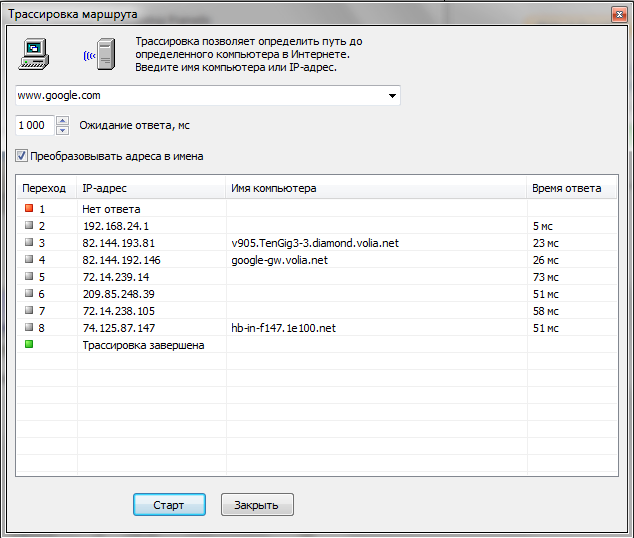Click the green trace completed status icon
The width and height of the screenshot is (634, 538).
coord(28,345)
